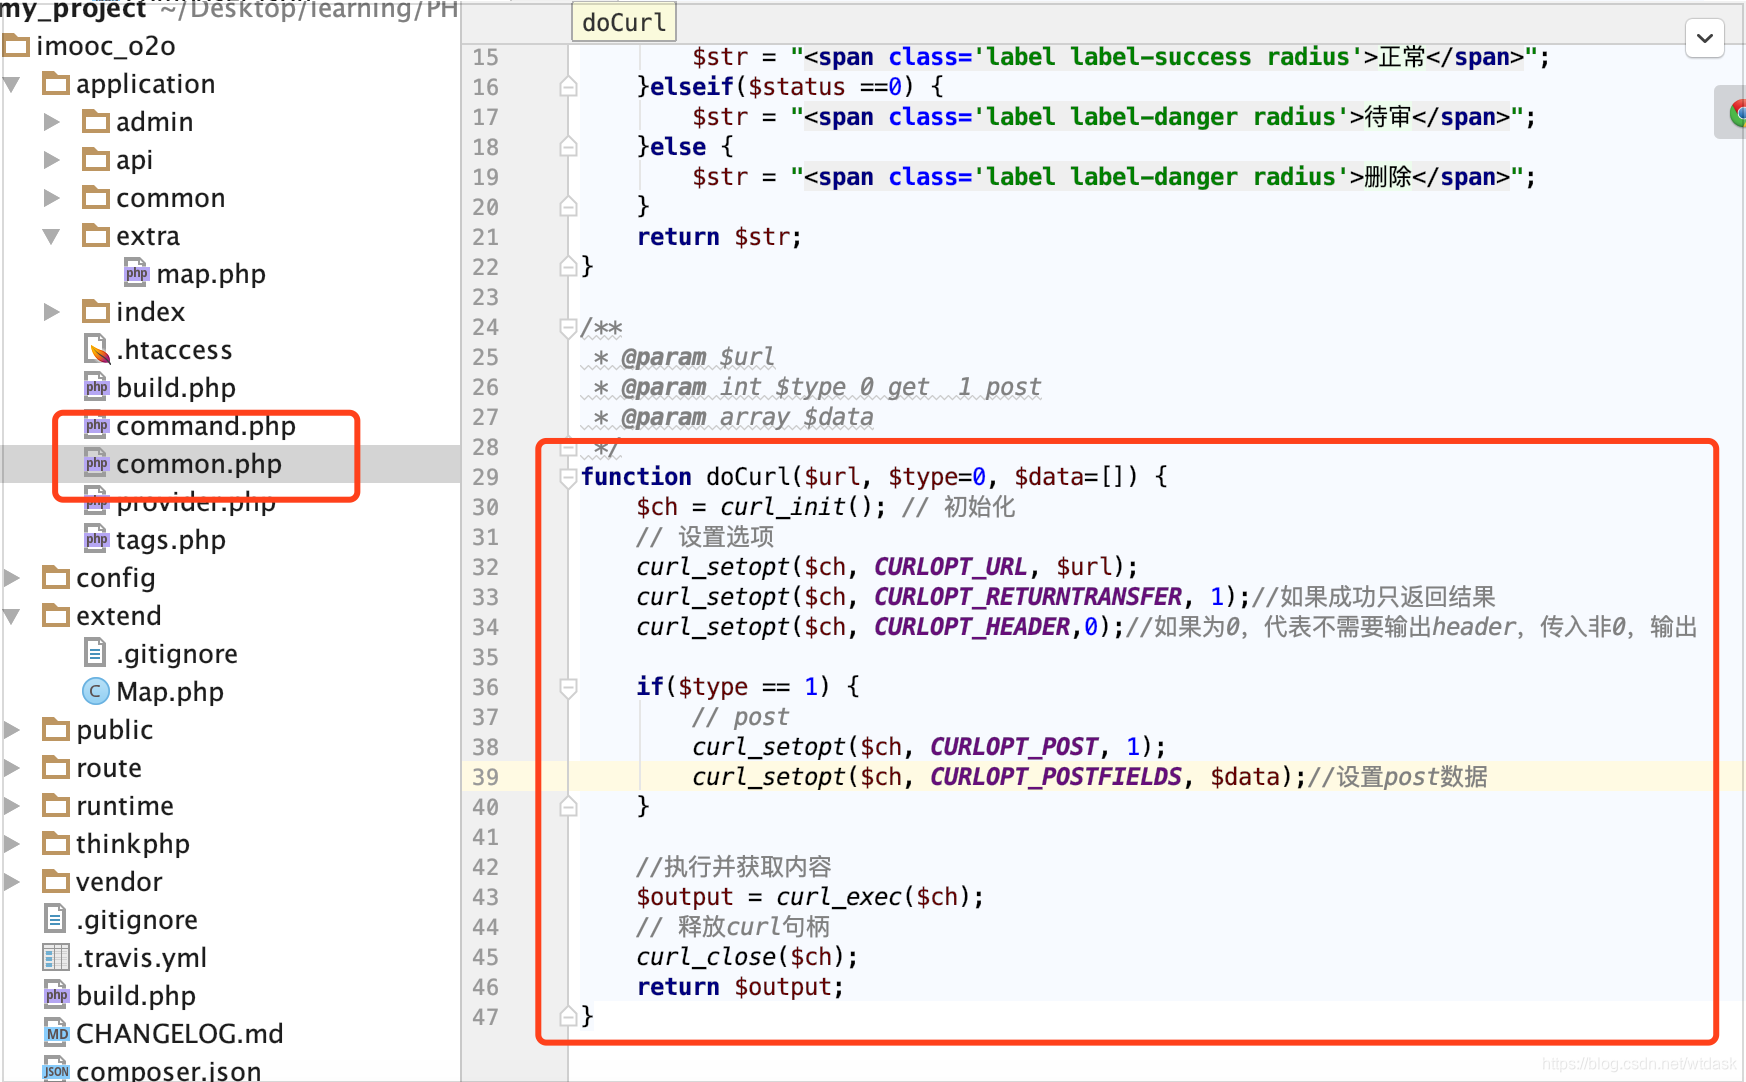Screen dimensions: 1746x1082
Task: Click the admin folder icon
Action: (x=96, y=122)
